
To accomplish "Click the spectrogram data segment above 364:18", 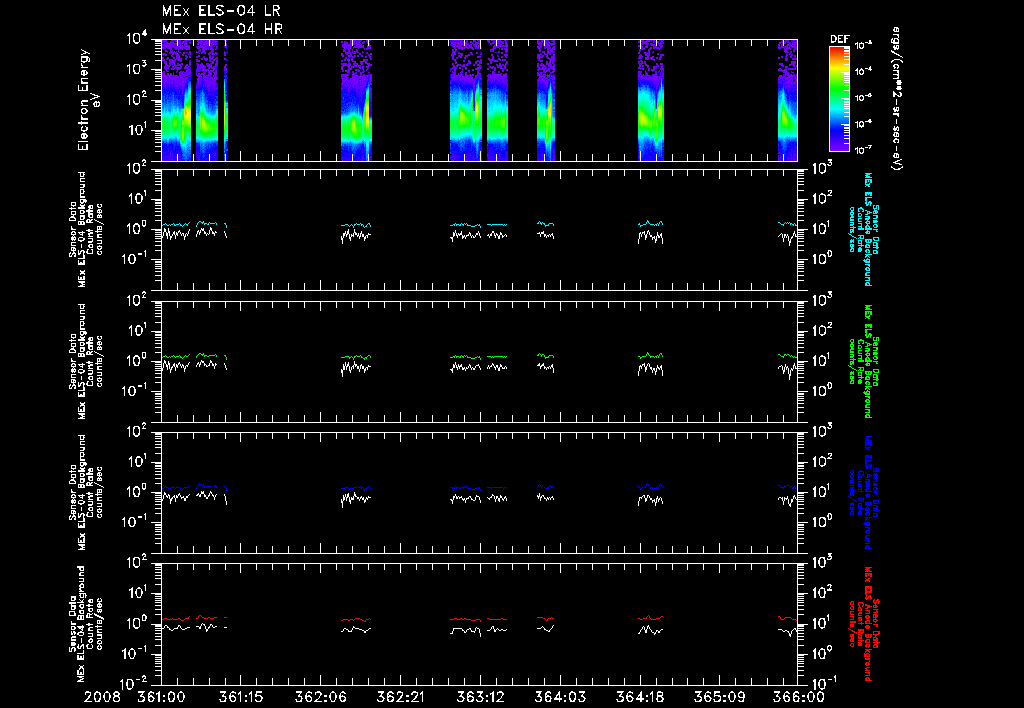I will [x=651, y=100].
